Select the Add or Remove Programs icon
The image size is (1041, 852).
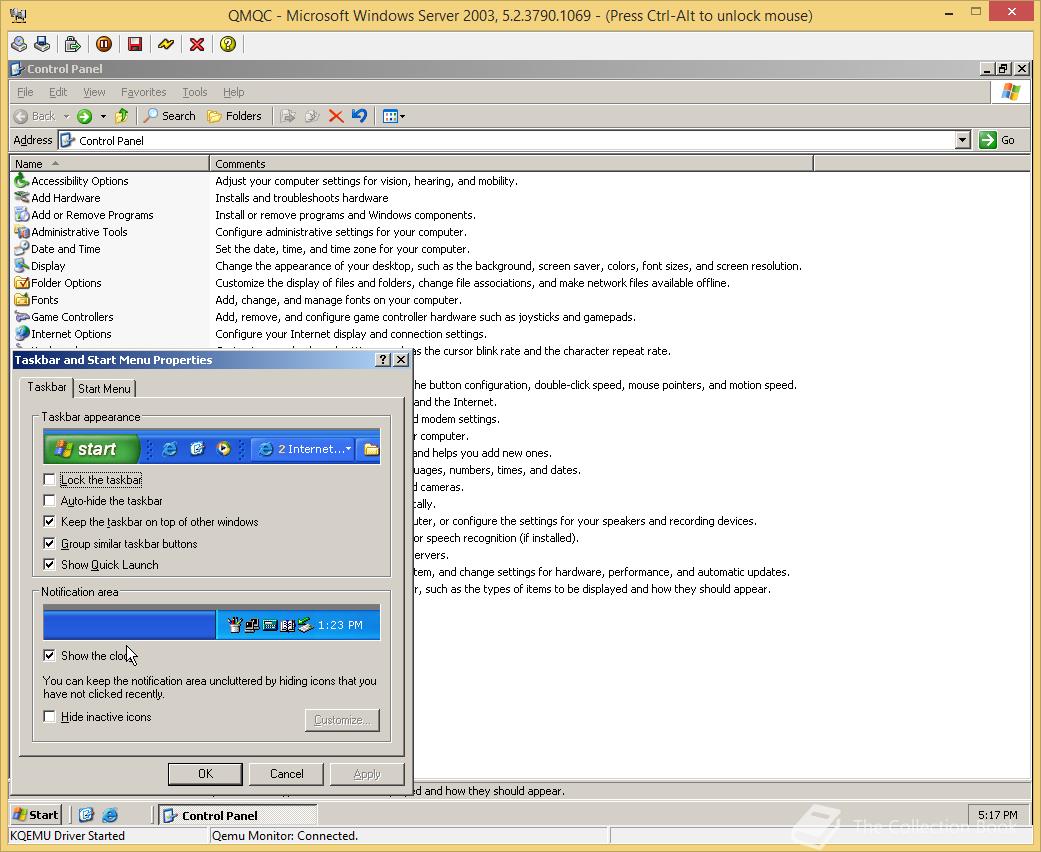tap(22, 214)
